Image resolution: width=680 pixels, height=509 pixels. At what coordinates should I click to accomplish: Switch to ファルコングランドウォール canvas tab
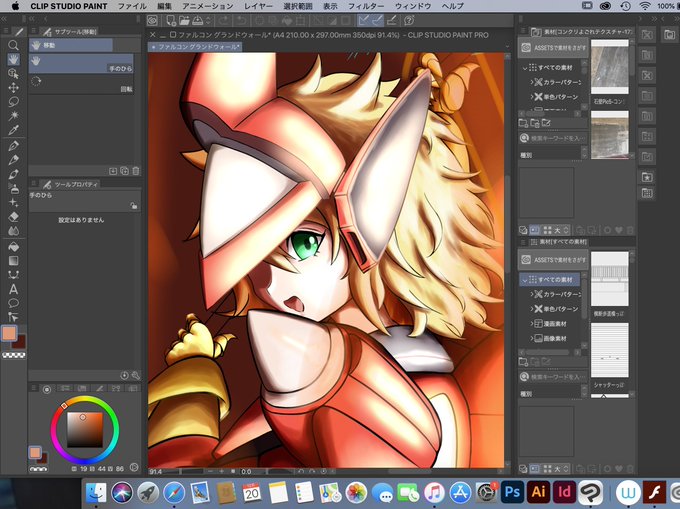click(195, 46)
